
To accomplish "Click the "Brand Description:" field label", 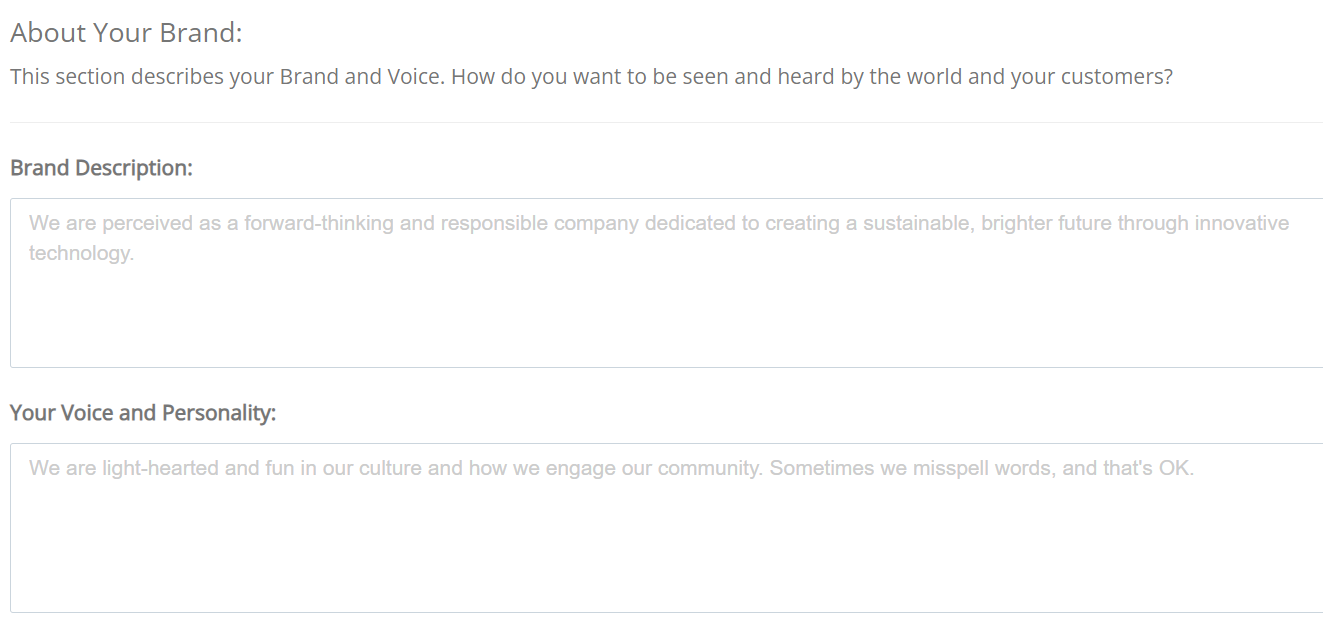I will [x=101, y=168].
